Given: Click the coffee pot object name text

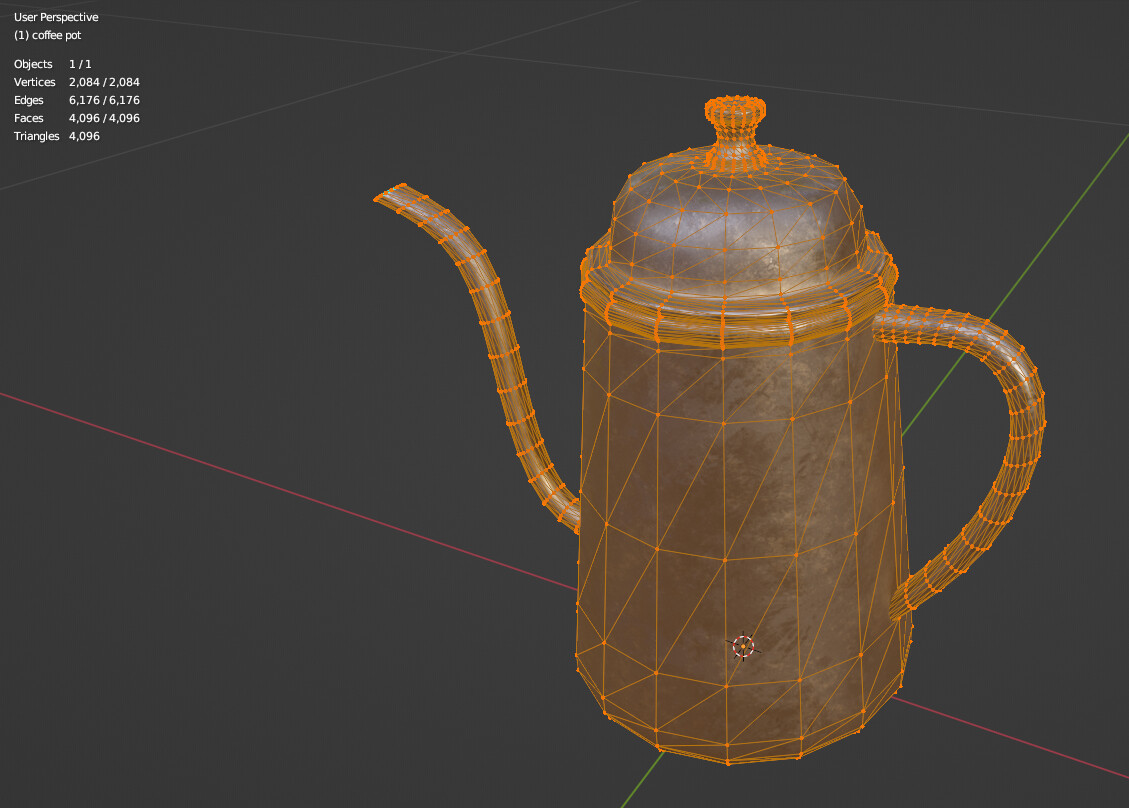Looking at the screenshot, I should [x=47, y=35].
